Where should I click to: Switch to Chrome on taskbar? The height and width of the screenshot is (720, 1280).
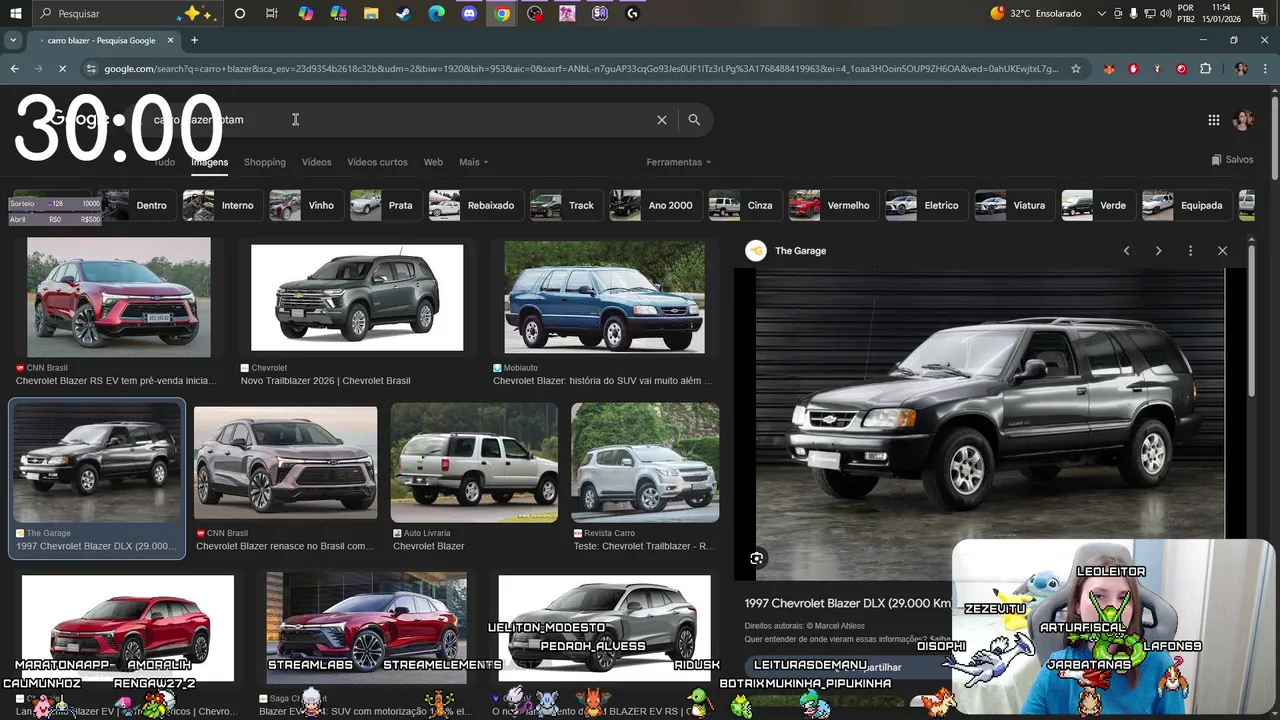[502, 13]
